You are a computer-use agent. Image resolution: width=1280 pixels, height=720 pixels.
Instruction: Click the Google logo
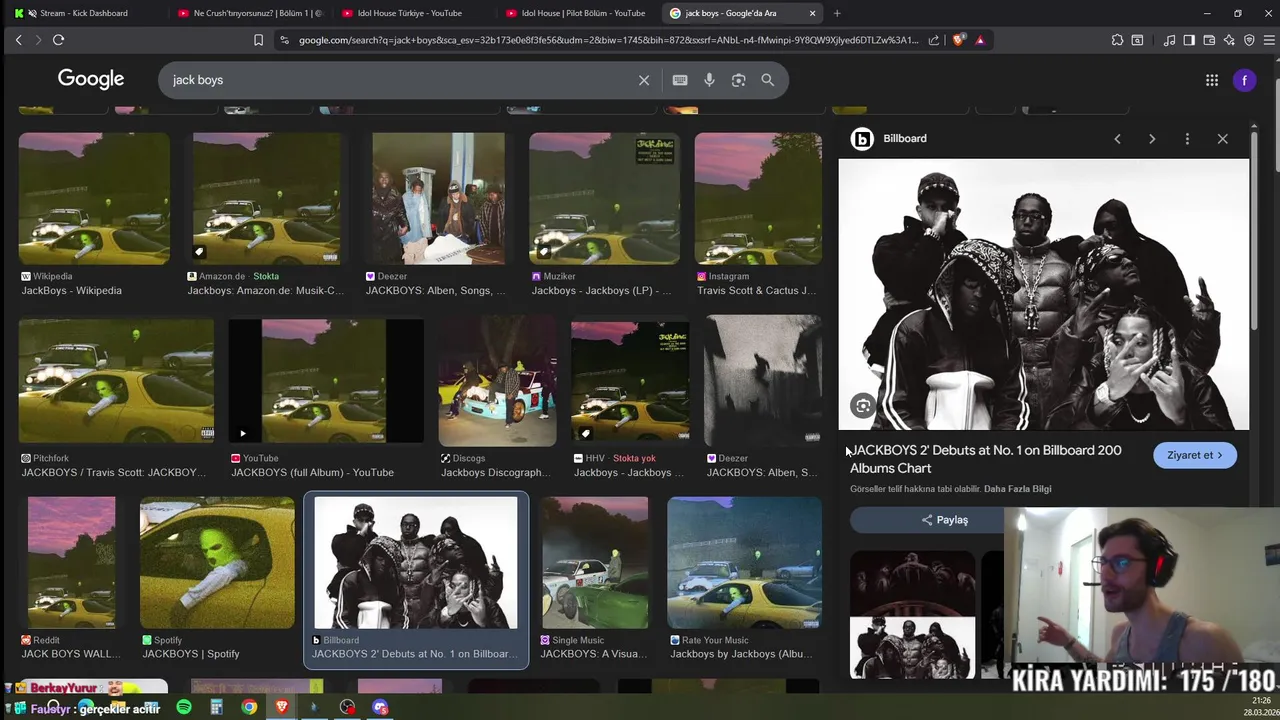coord(91,79)
